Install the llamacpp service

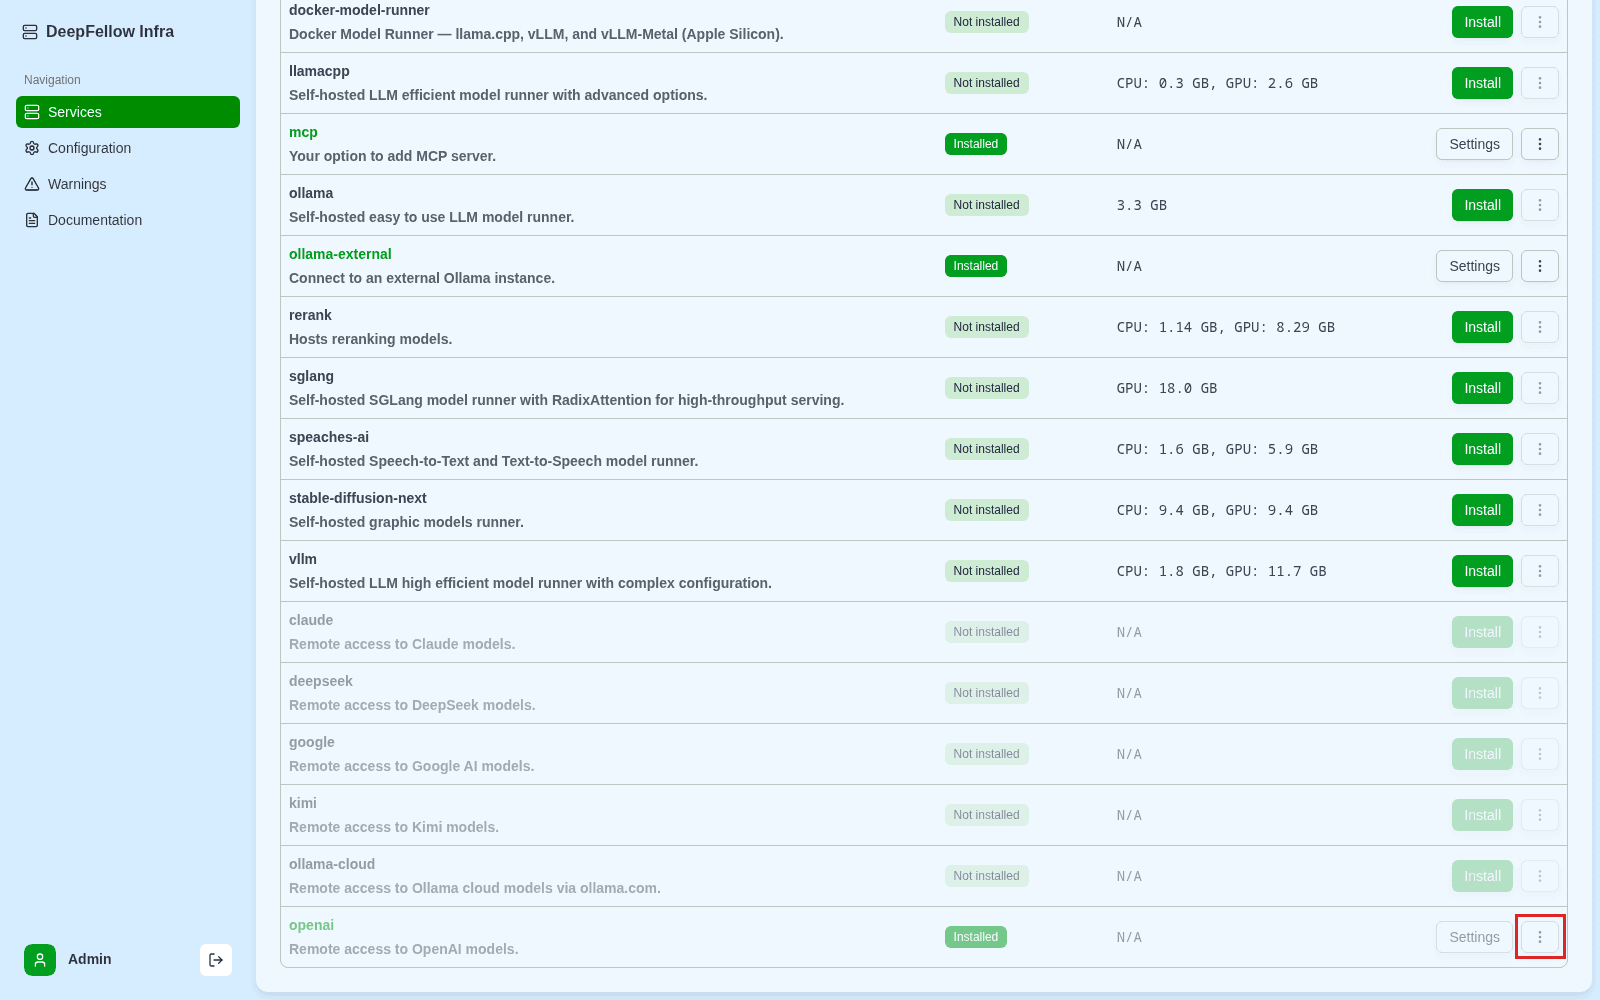pos(1482,83)
